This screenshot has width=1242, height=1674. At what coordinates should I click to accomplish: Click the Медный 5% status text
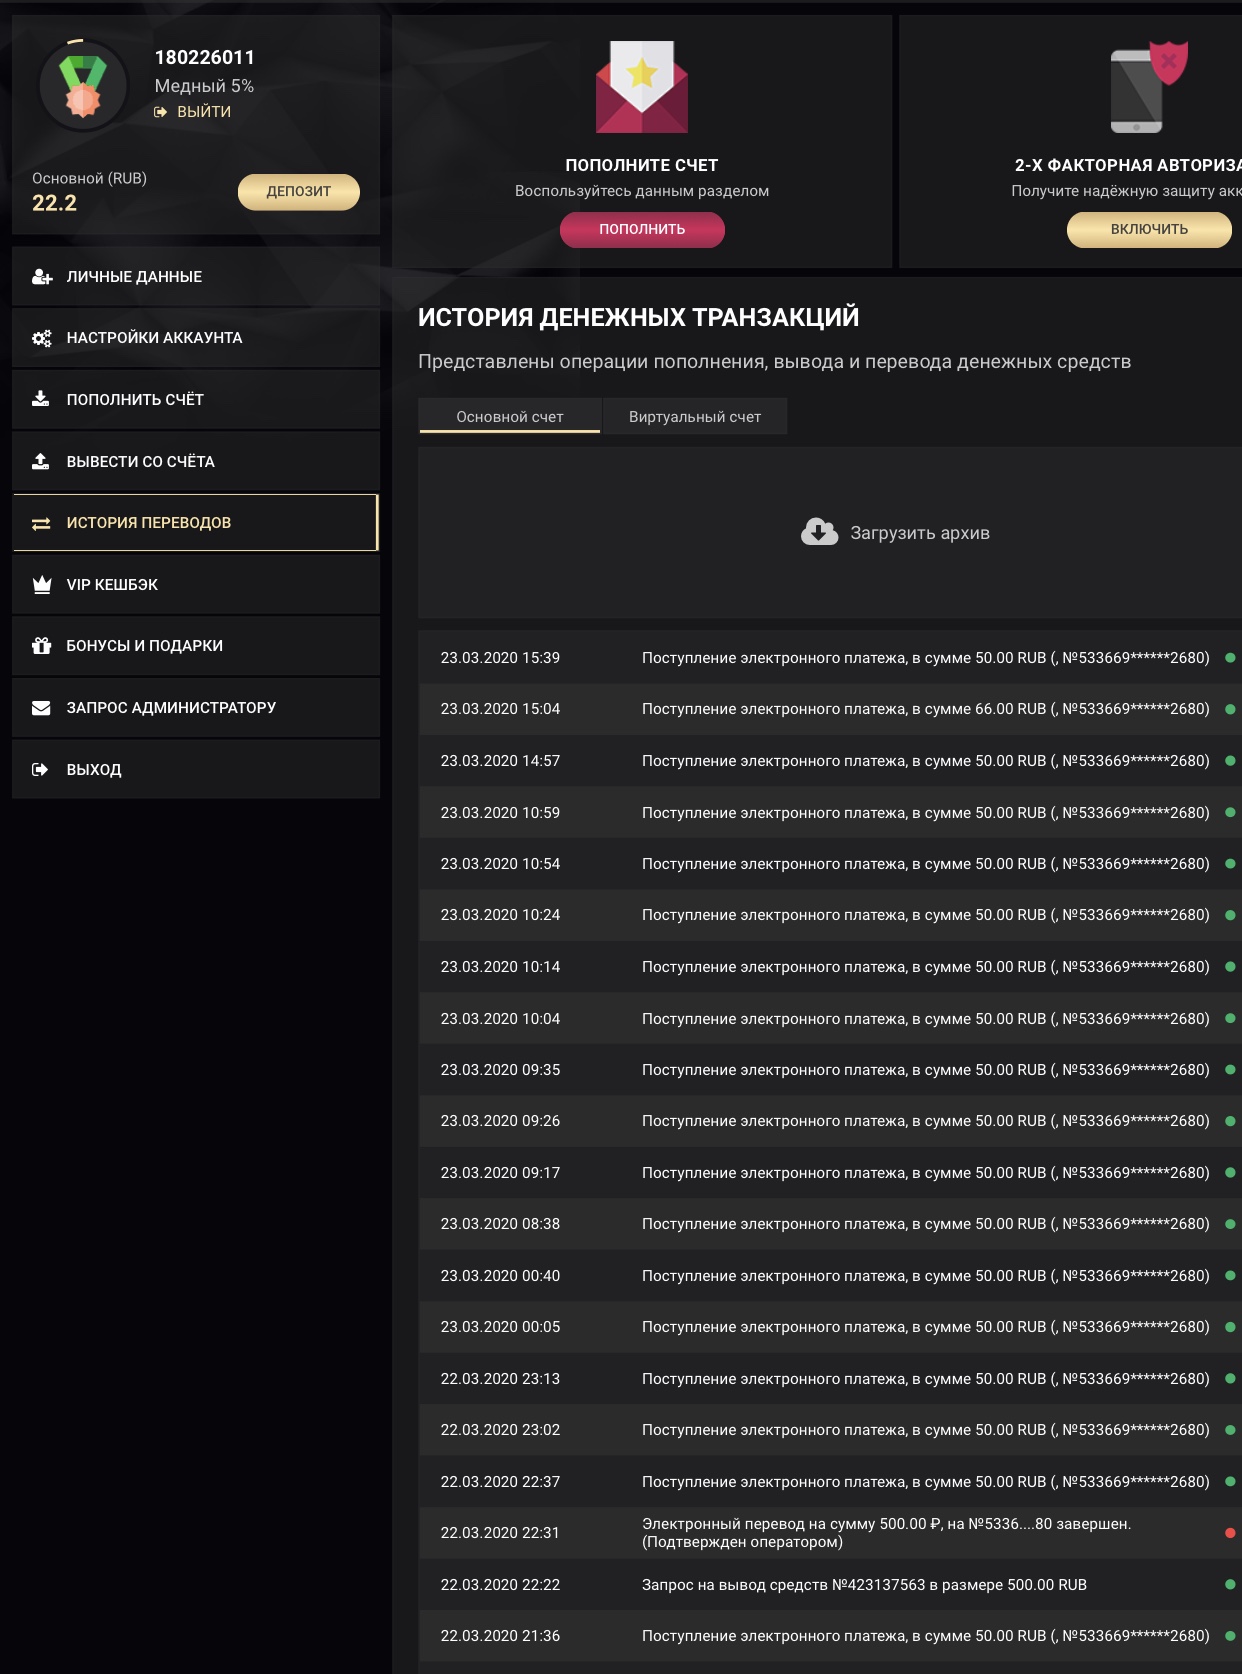tap(204, 86)
